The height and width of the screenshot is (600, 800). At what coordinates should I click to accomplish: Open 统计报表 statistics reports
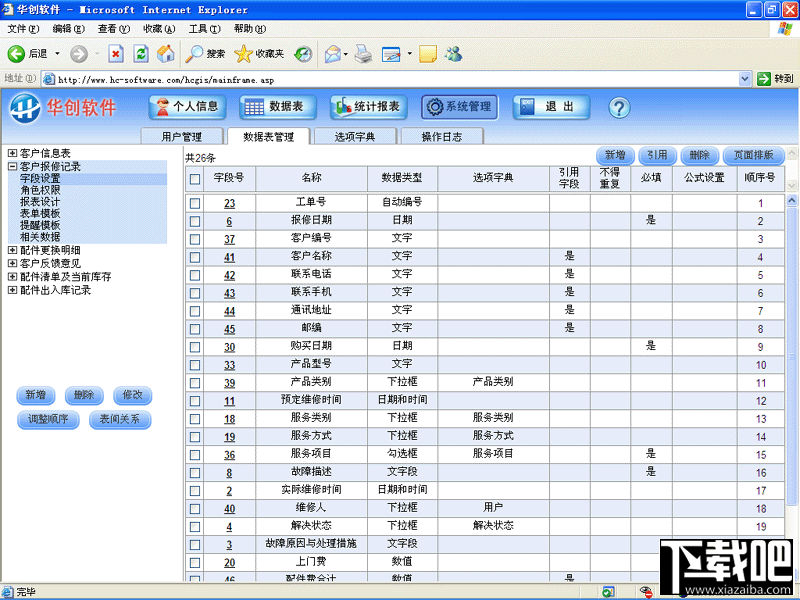(x=368, y=107)
